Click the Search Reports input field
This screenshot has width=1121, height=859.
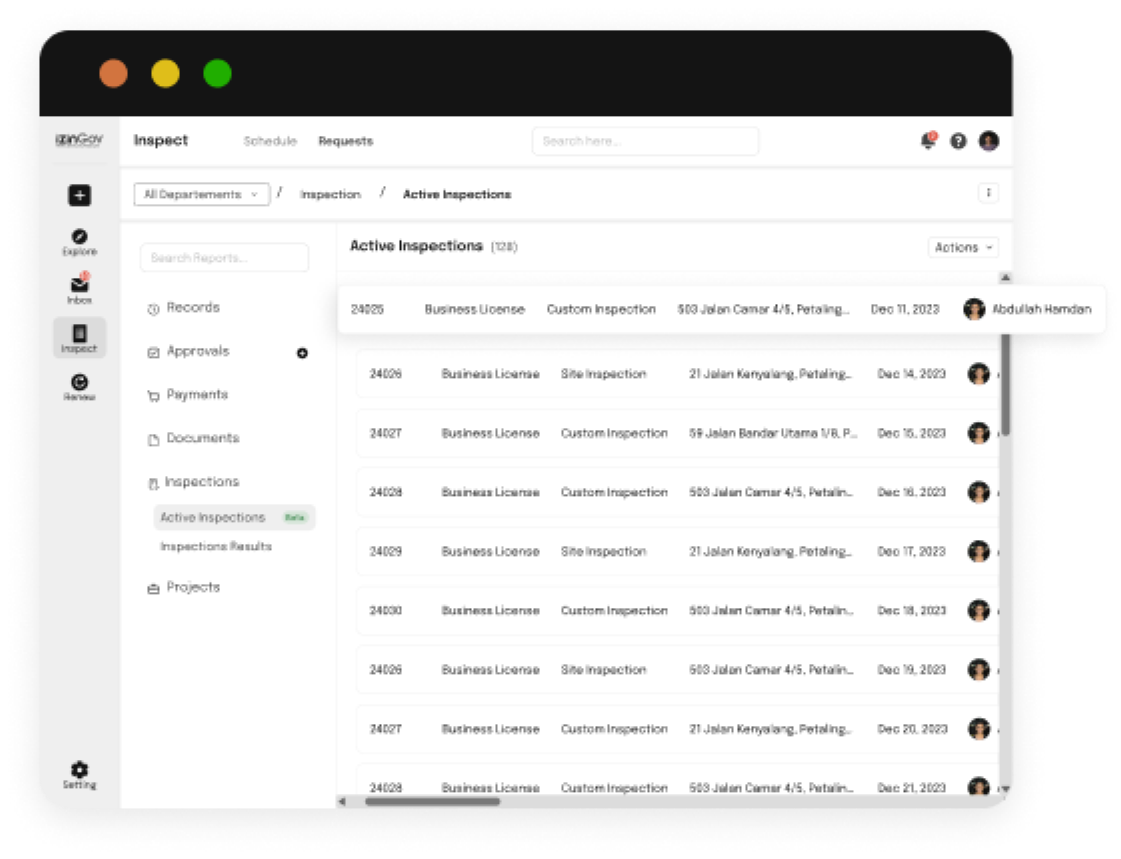[224, 257]
